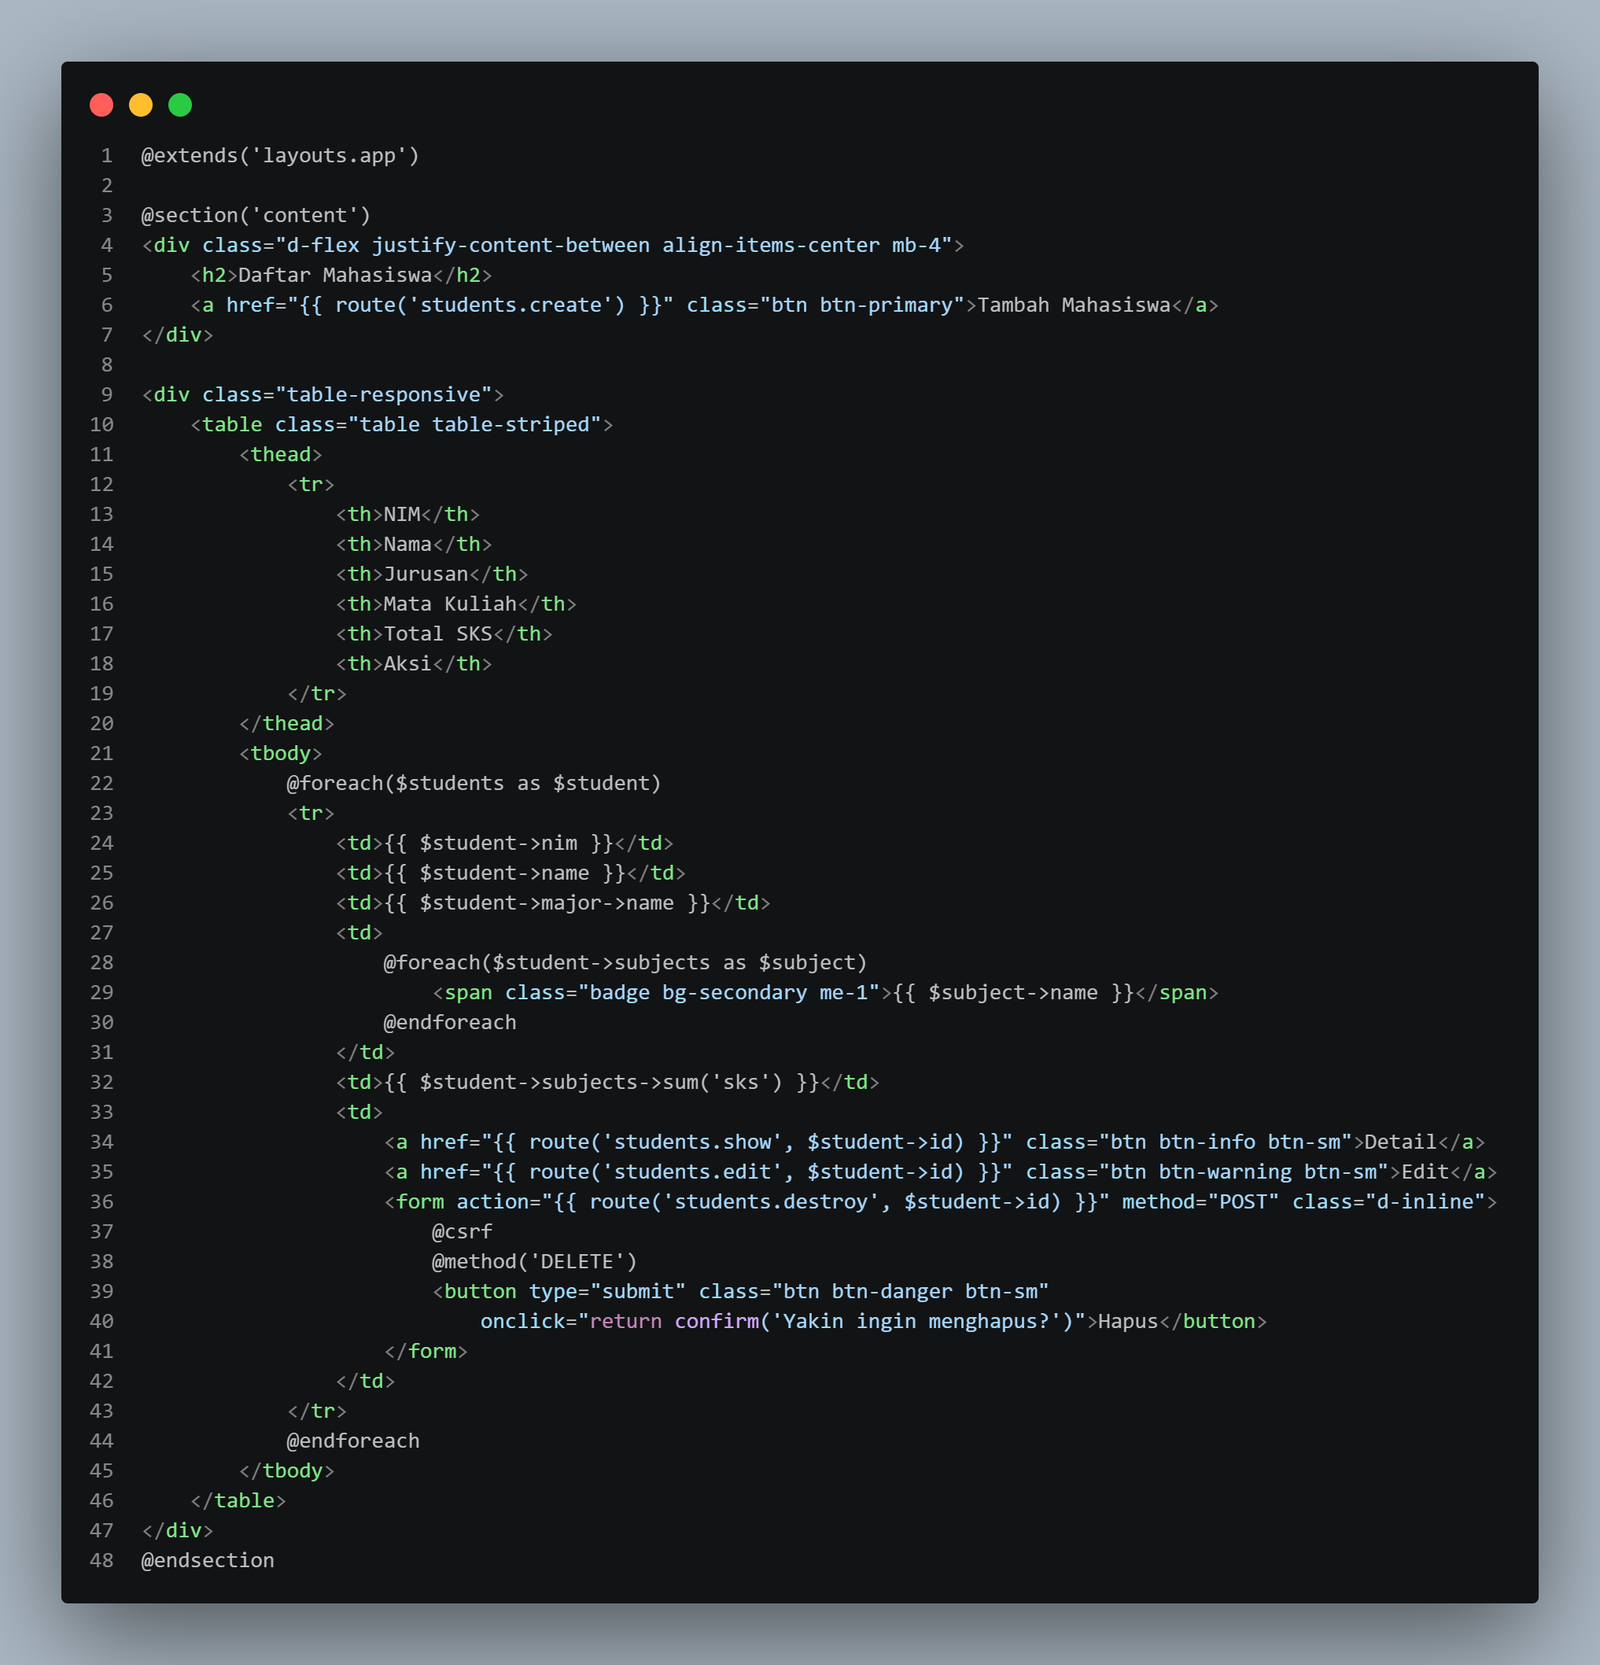Click the 'badge bg-secondary me-1' class value
Image resolution: width=1600 pixels, height=1665 pixels.
(729, 993)
